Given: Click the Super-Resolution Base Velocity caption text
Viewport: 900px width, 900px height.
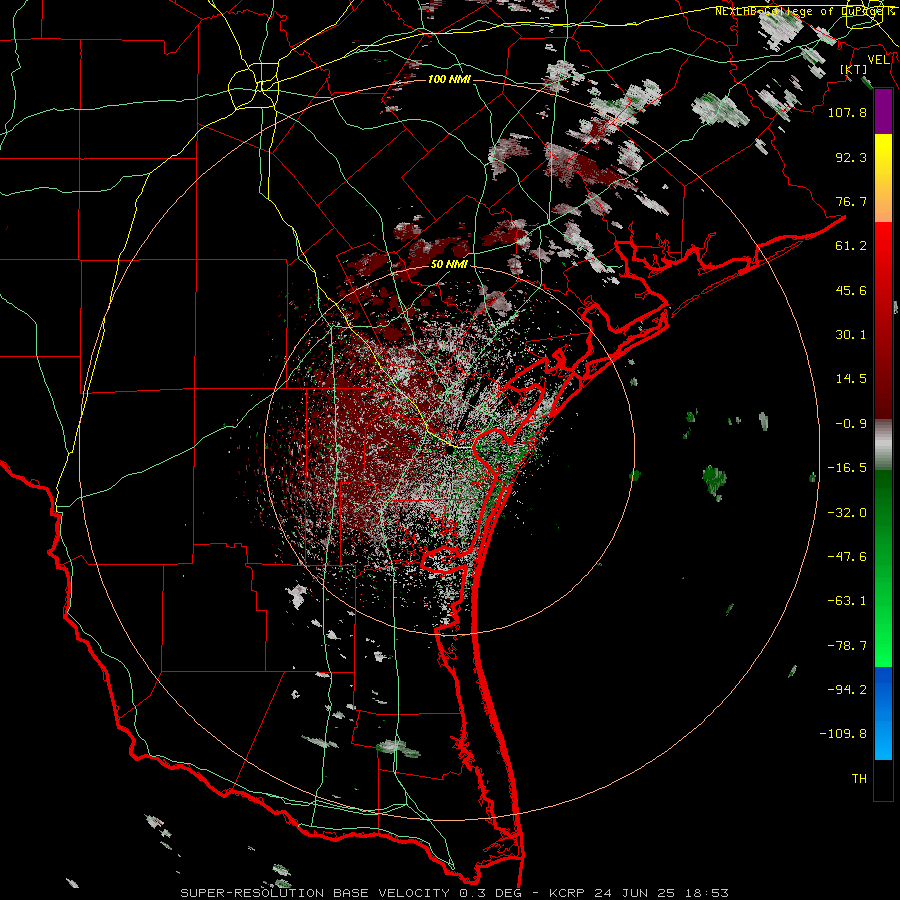Looking at the screenshot, I should coord(454,893).
